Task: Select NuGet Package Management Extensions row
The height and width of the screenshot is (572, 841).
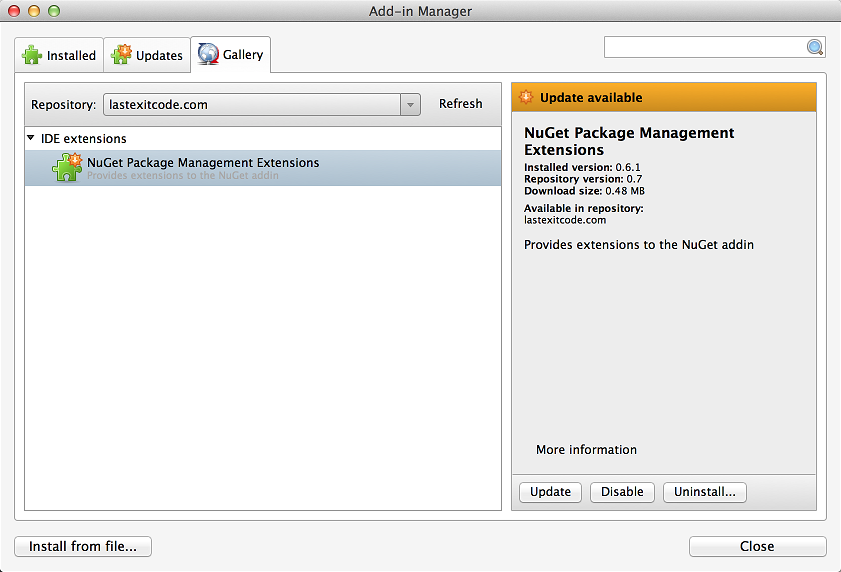Action: click(x=263, y=168)
